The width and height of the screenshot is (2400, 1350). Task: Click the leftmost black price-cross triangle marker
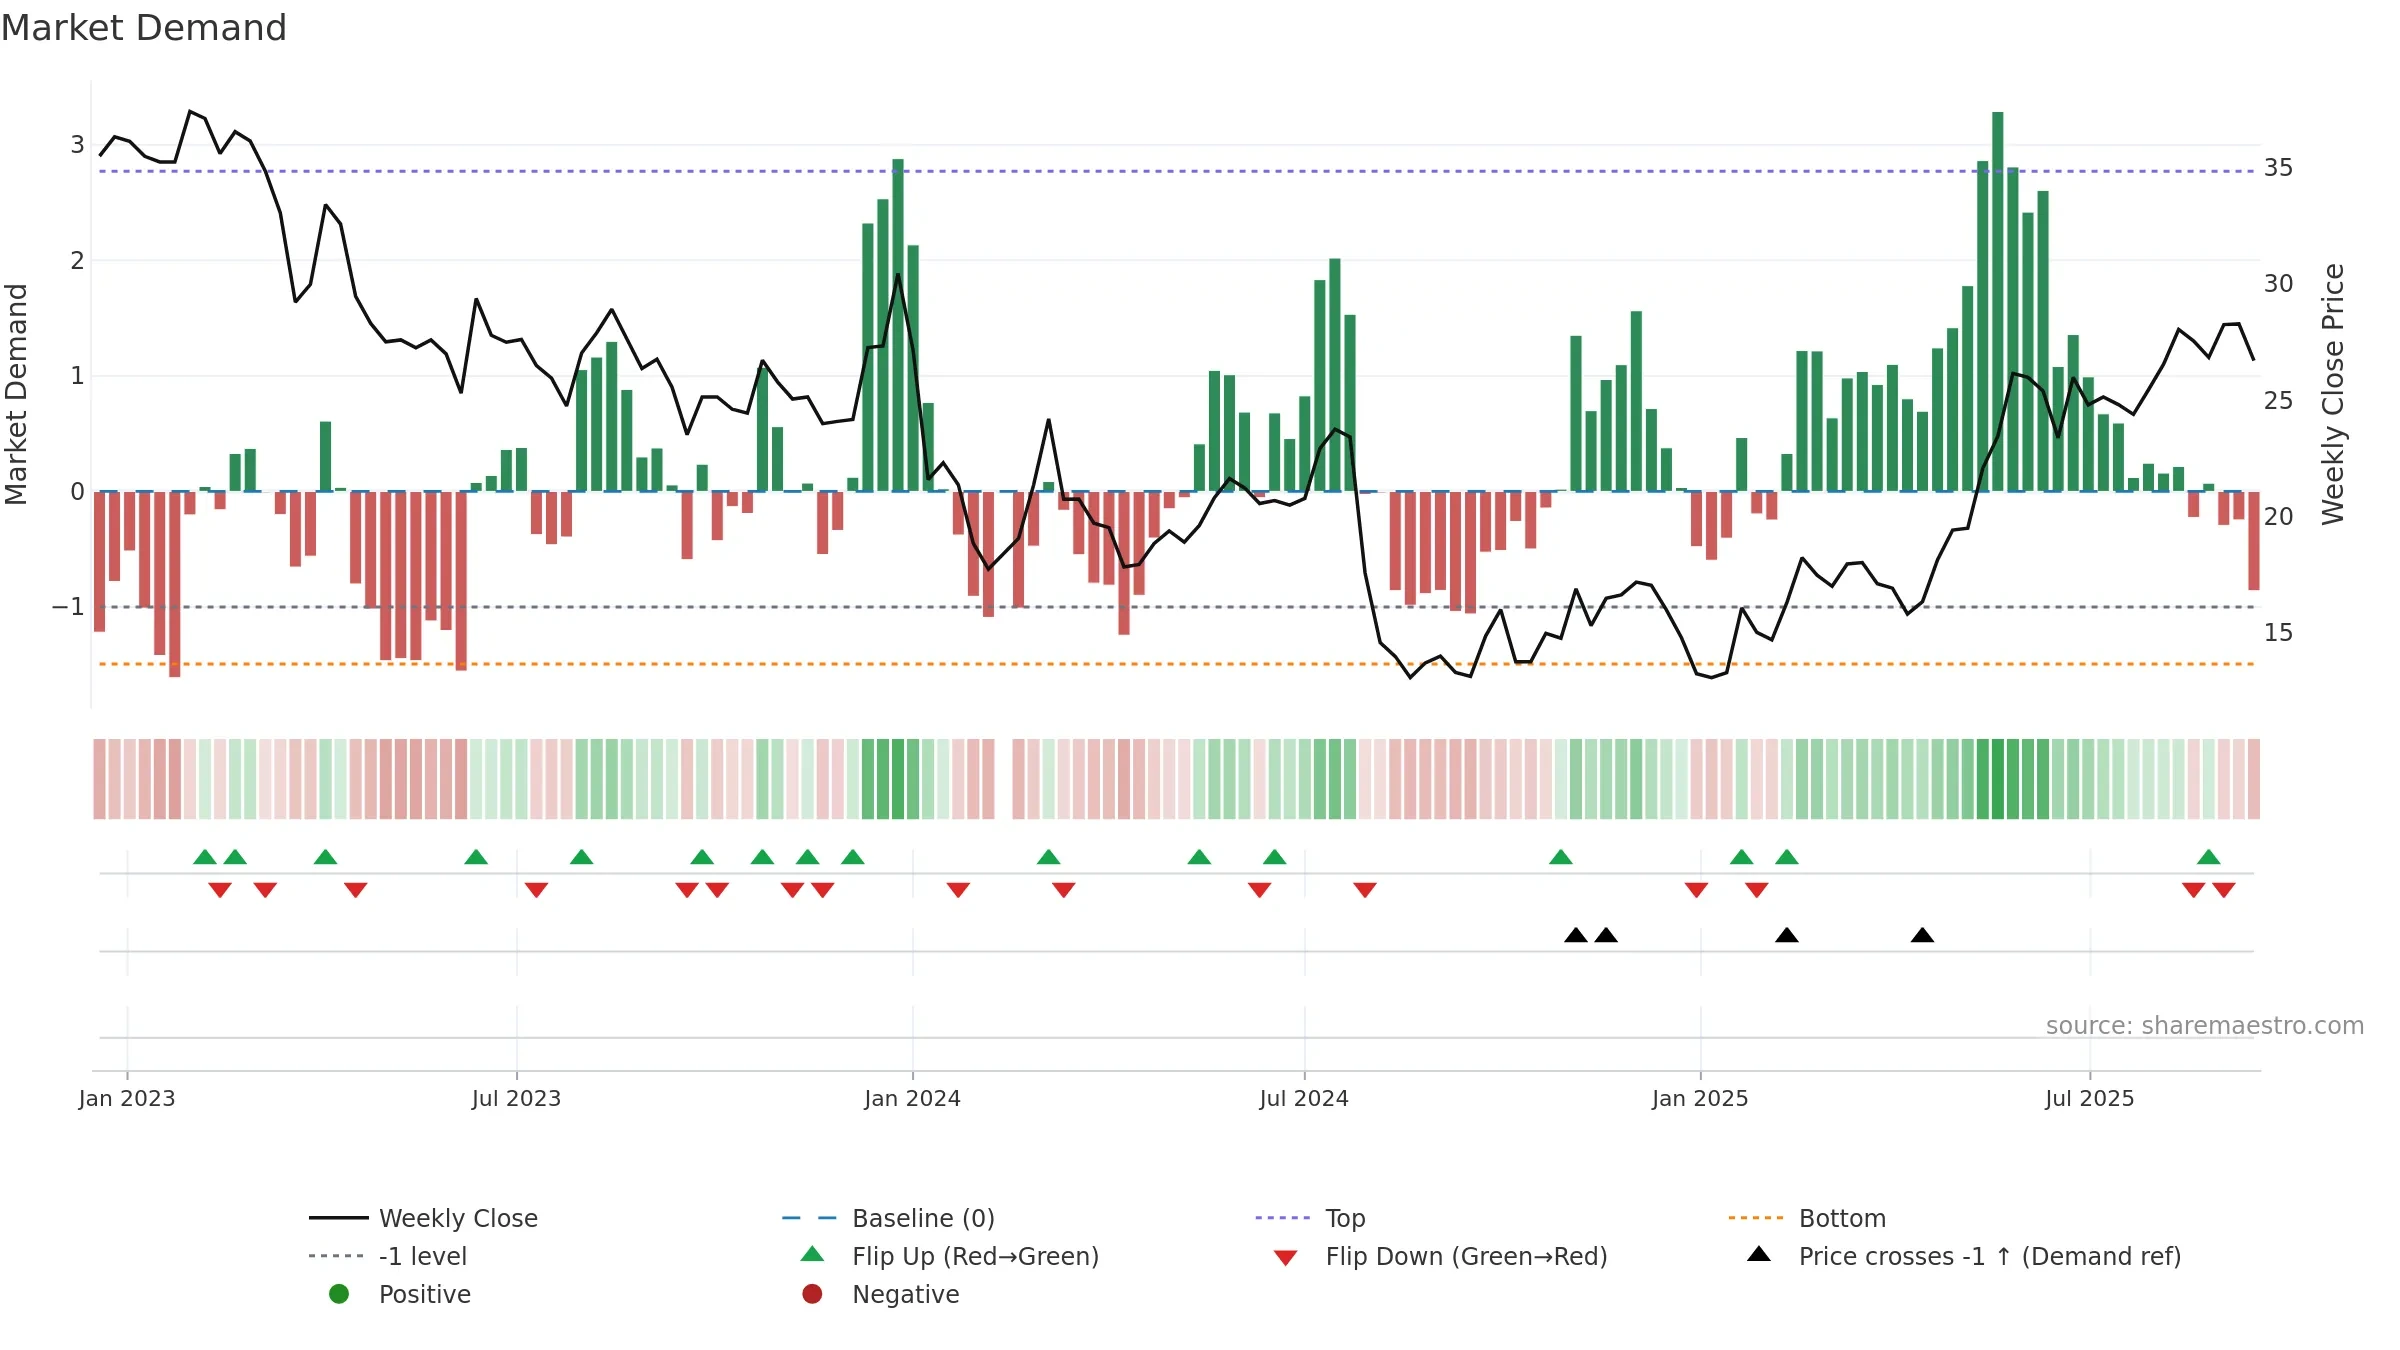(1576, 935)
